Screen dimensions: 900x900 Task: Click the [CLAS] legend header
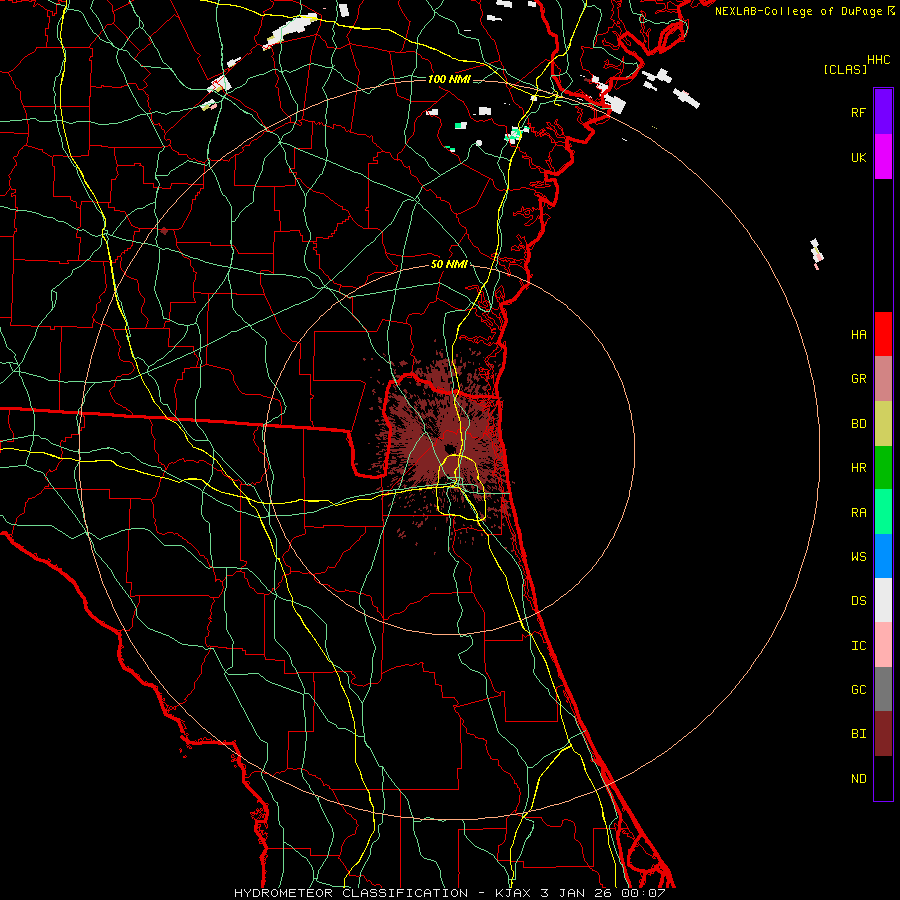click(x=845, y=69)
